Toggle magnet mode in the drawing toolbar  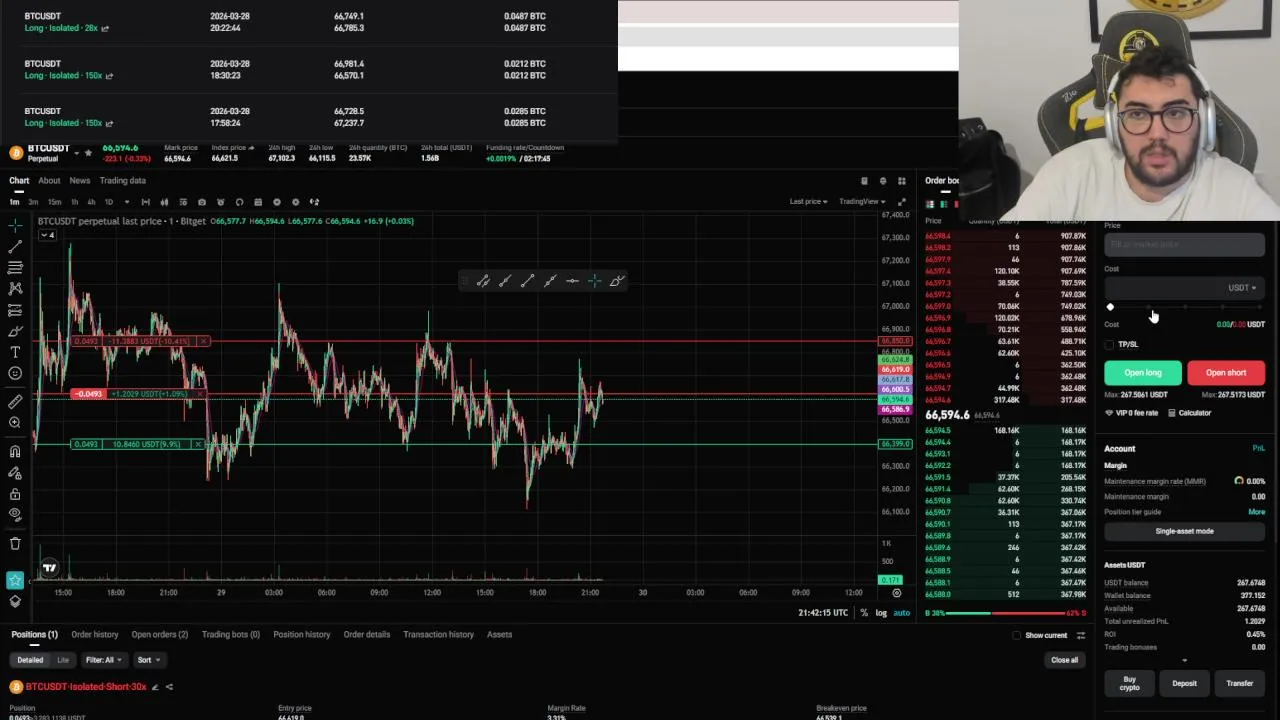coord(15,451)
